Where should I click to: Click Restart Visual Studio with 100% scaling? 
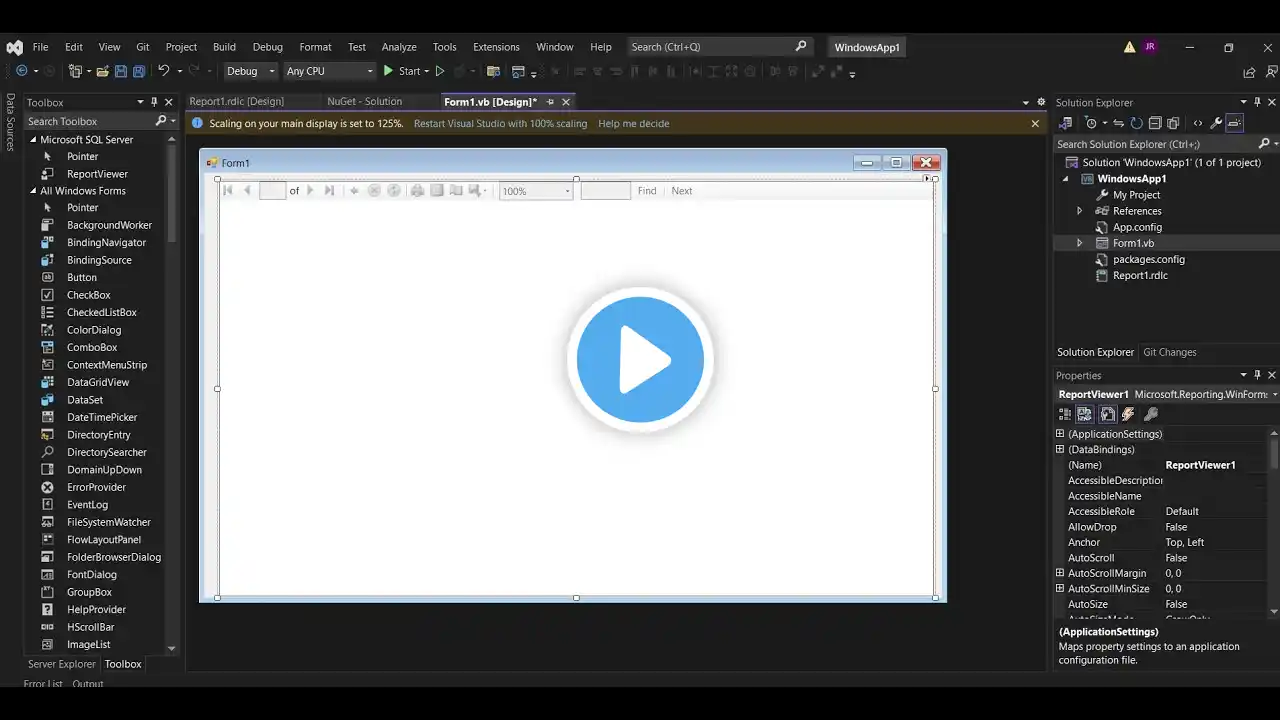pos(500,124)
